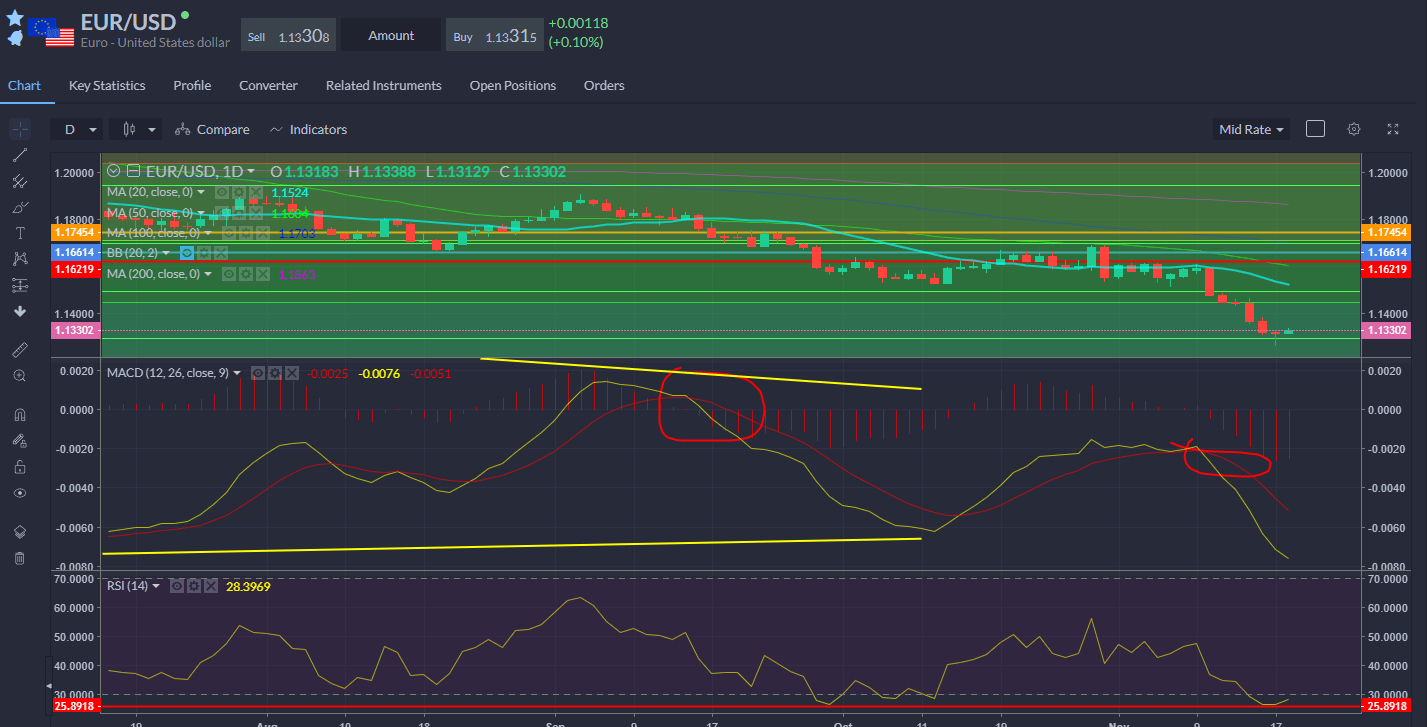The width and height of the screenshot is (1427, 727).
Task: Click the Buy button at 1.13315
Action: point(494,33)
